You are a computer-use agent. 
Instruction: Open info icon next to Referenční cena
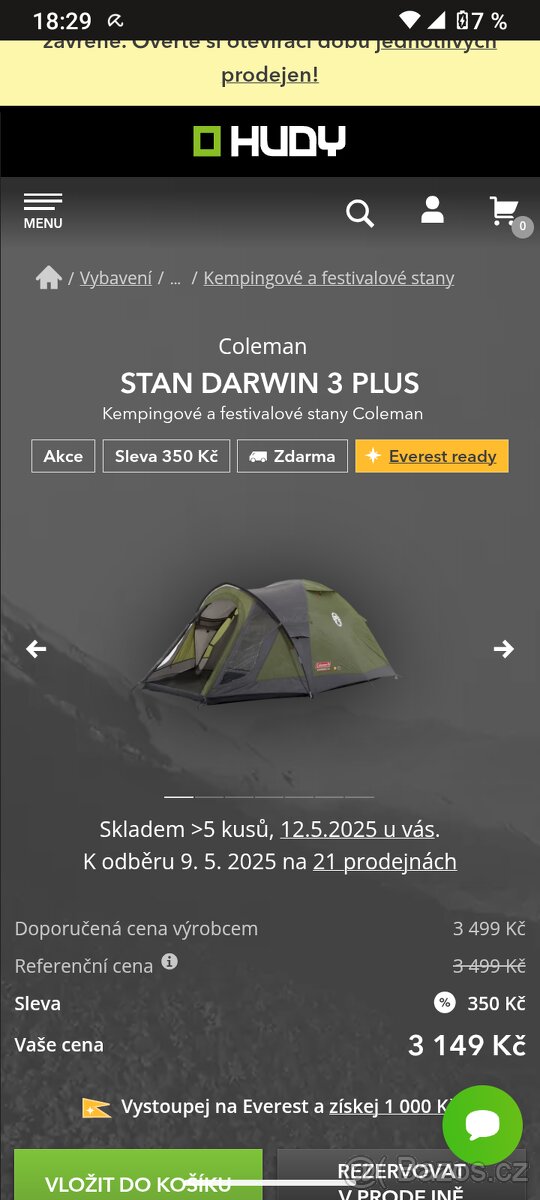[x=170, y=962]
